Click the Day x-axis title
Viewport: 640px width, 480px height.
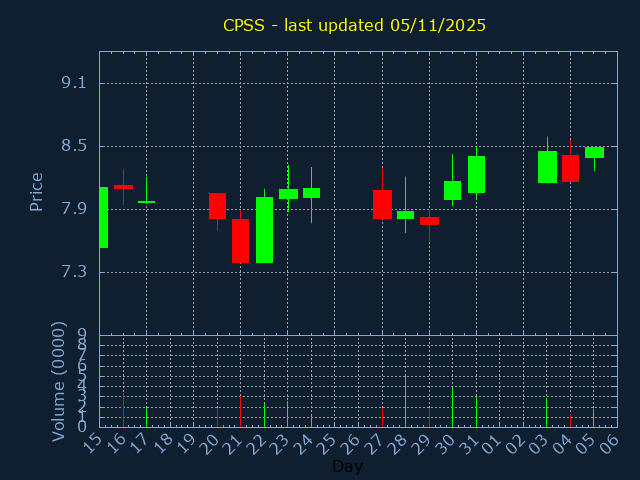[x=347, y=466]
